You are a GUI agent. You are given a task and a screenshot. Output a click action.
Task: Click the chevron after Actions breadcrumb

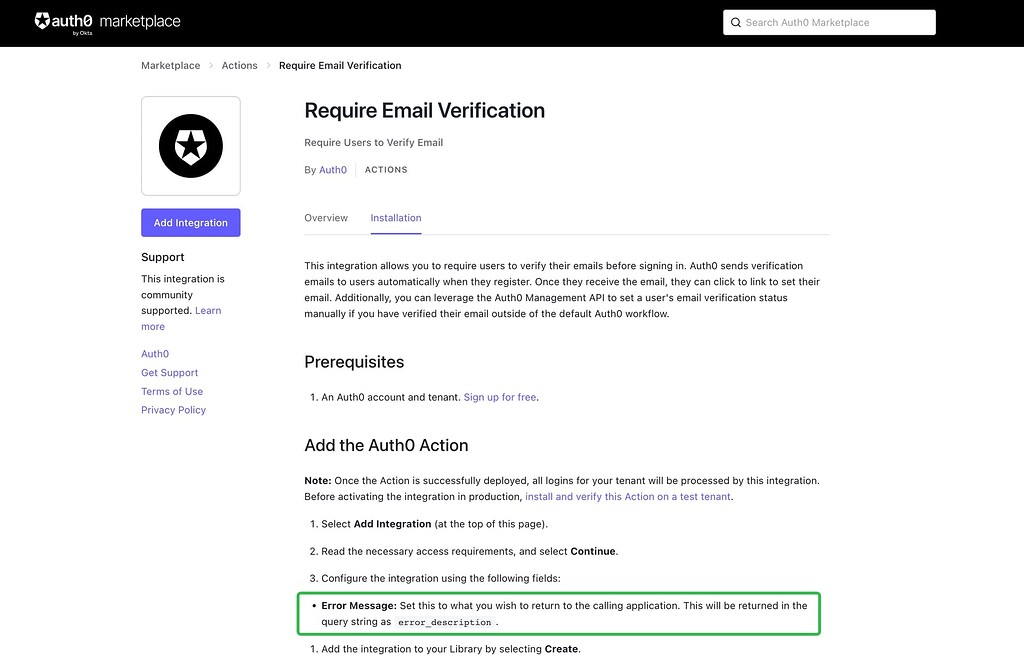(x=268, y=65)
